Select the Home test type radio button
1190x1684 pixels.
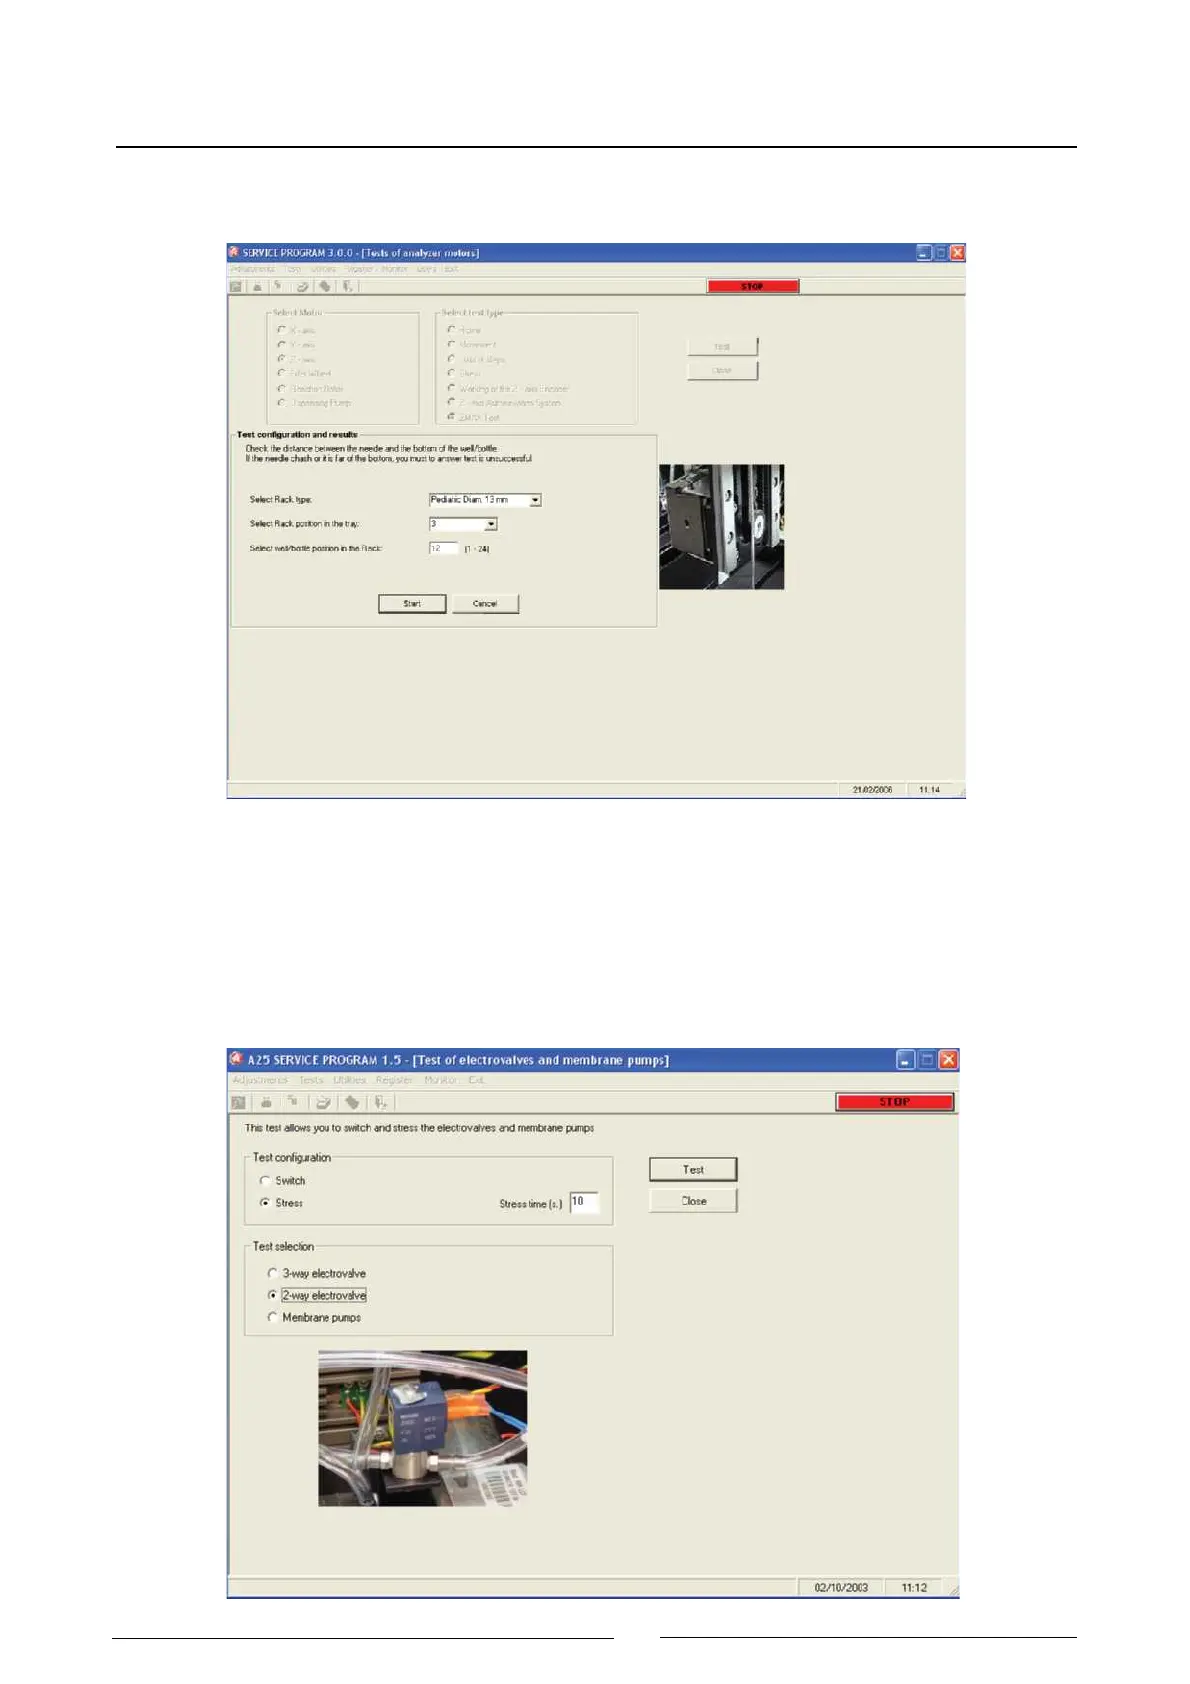pos(451,329)
